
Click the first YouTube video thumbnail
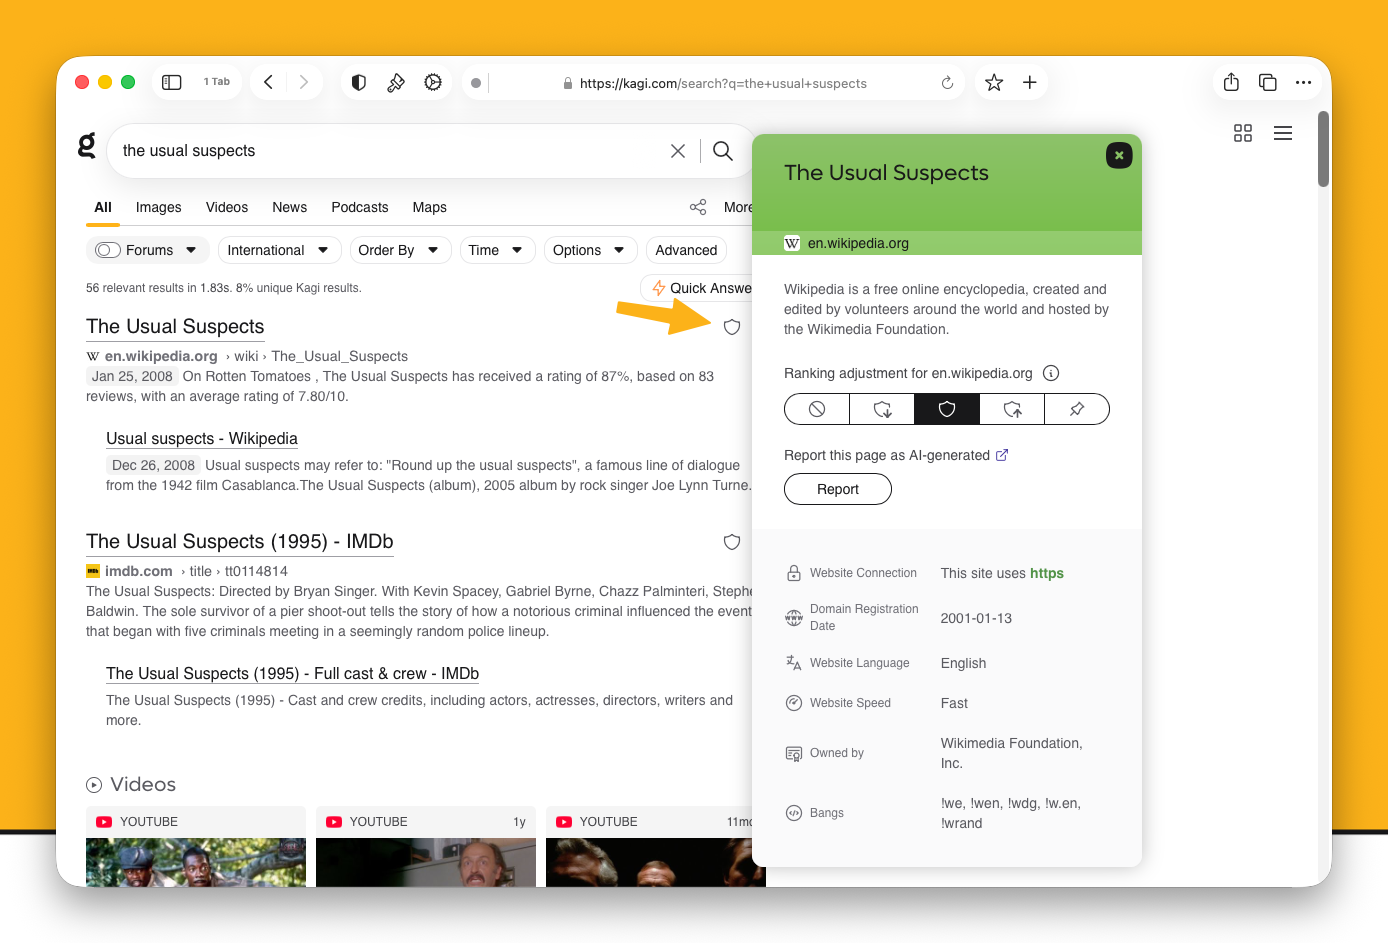[196, 861]
